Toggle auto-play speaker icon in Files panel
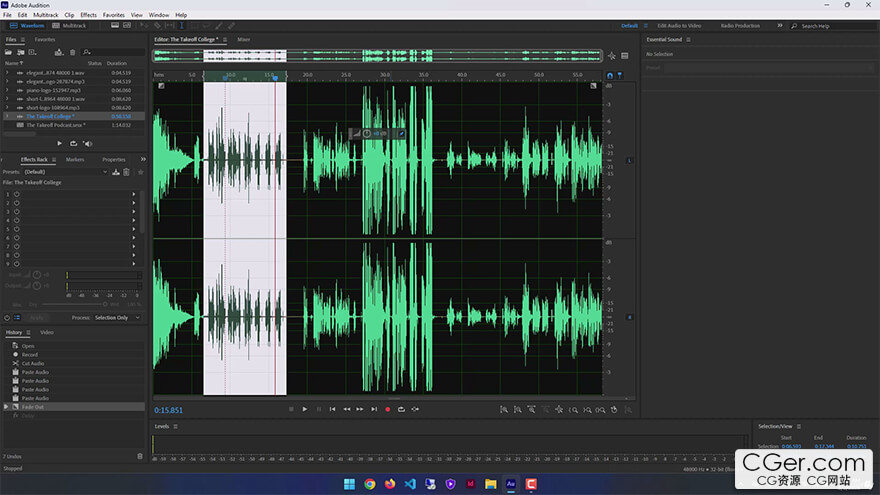The width and height of the screenshot is (880, 495). pyautogui.click(x=88, y=144)
